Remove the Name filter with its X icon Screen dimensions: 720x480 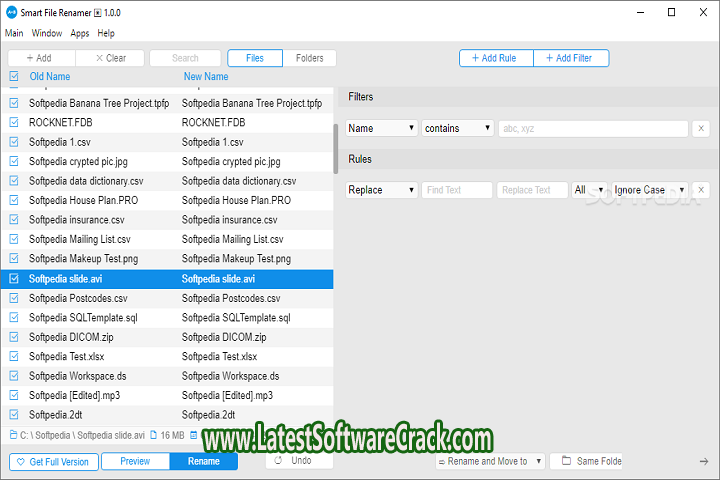tap(701, 129)
